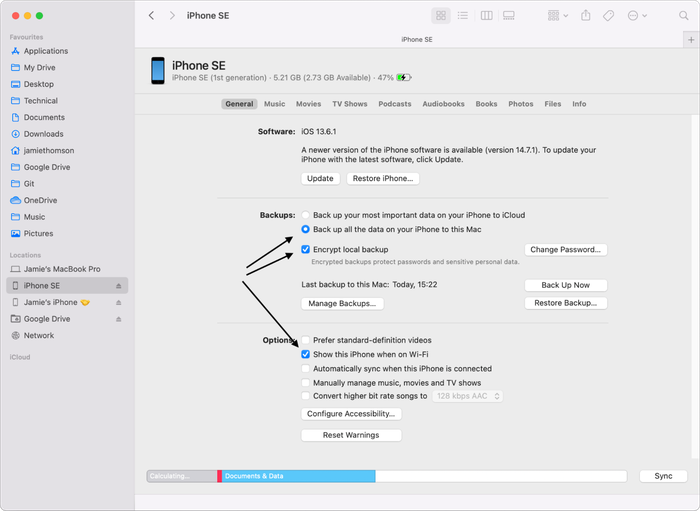700x511 pixels.
Task: Open the Finder search field
Action: (x=682, y=16)
